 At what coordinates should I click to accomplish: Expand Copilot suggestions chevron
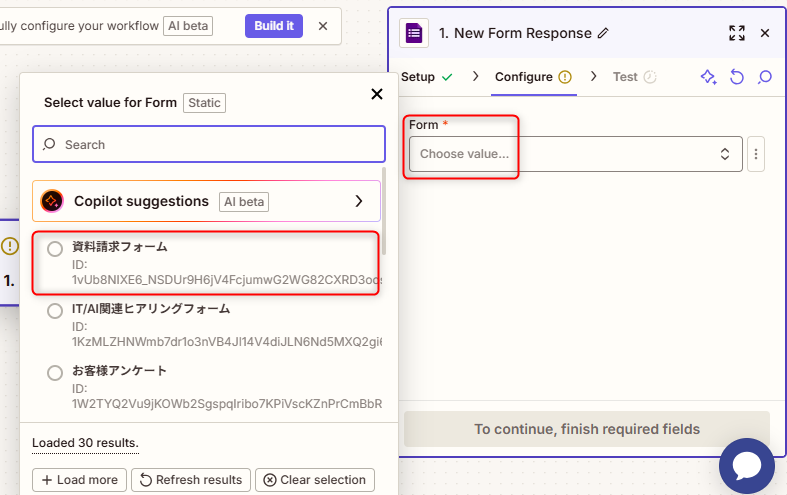point(359,201)
